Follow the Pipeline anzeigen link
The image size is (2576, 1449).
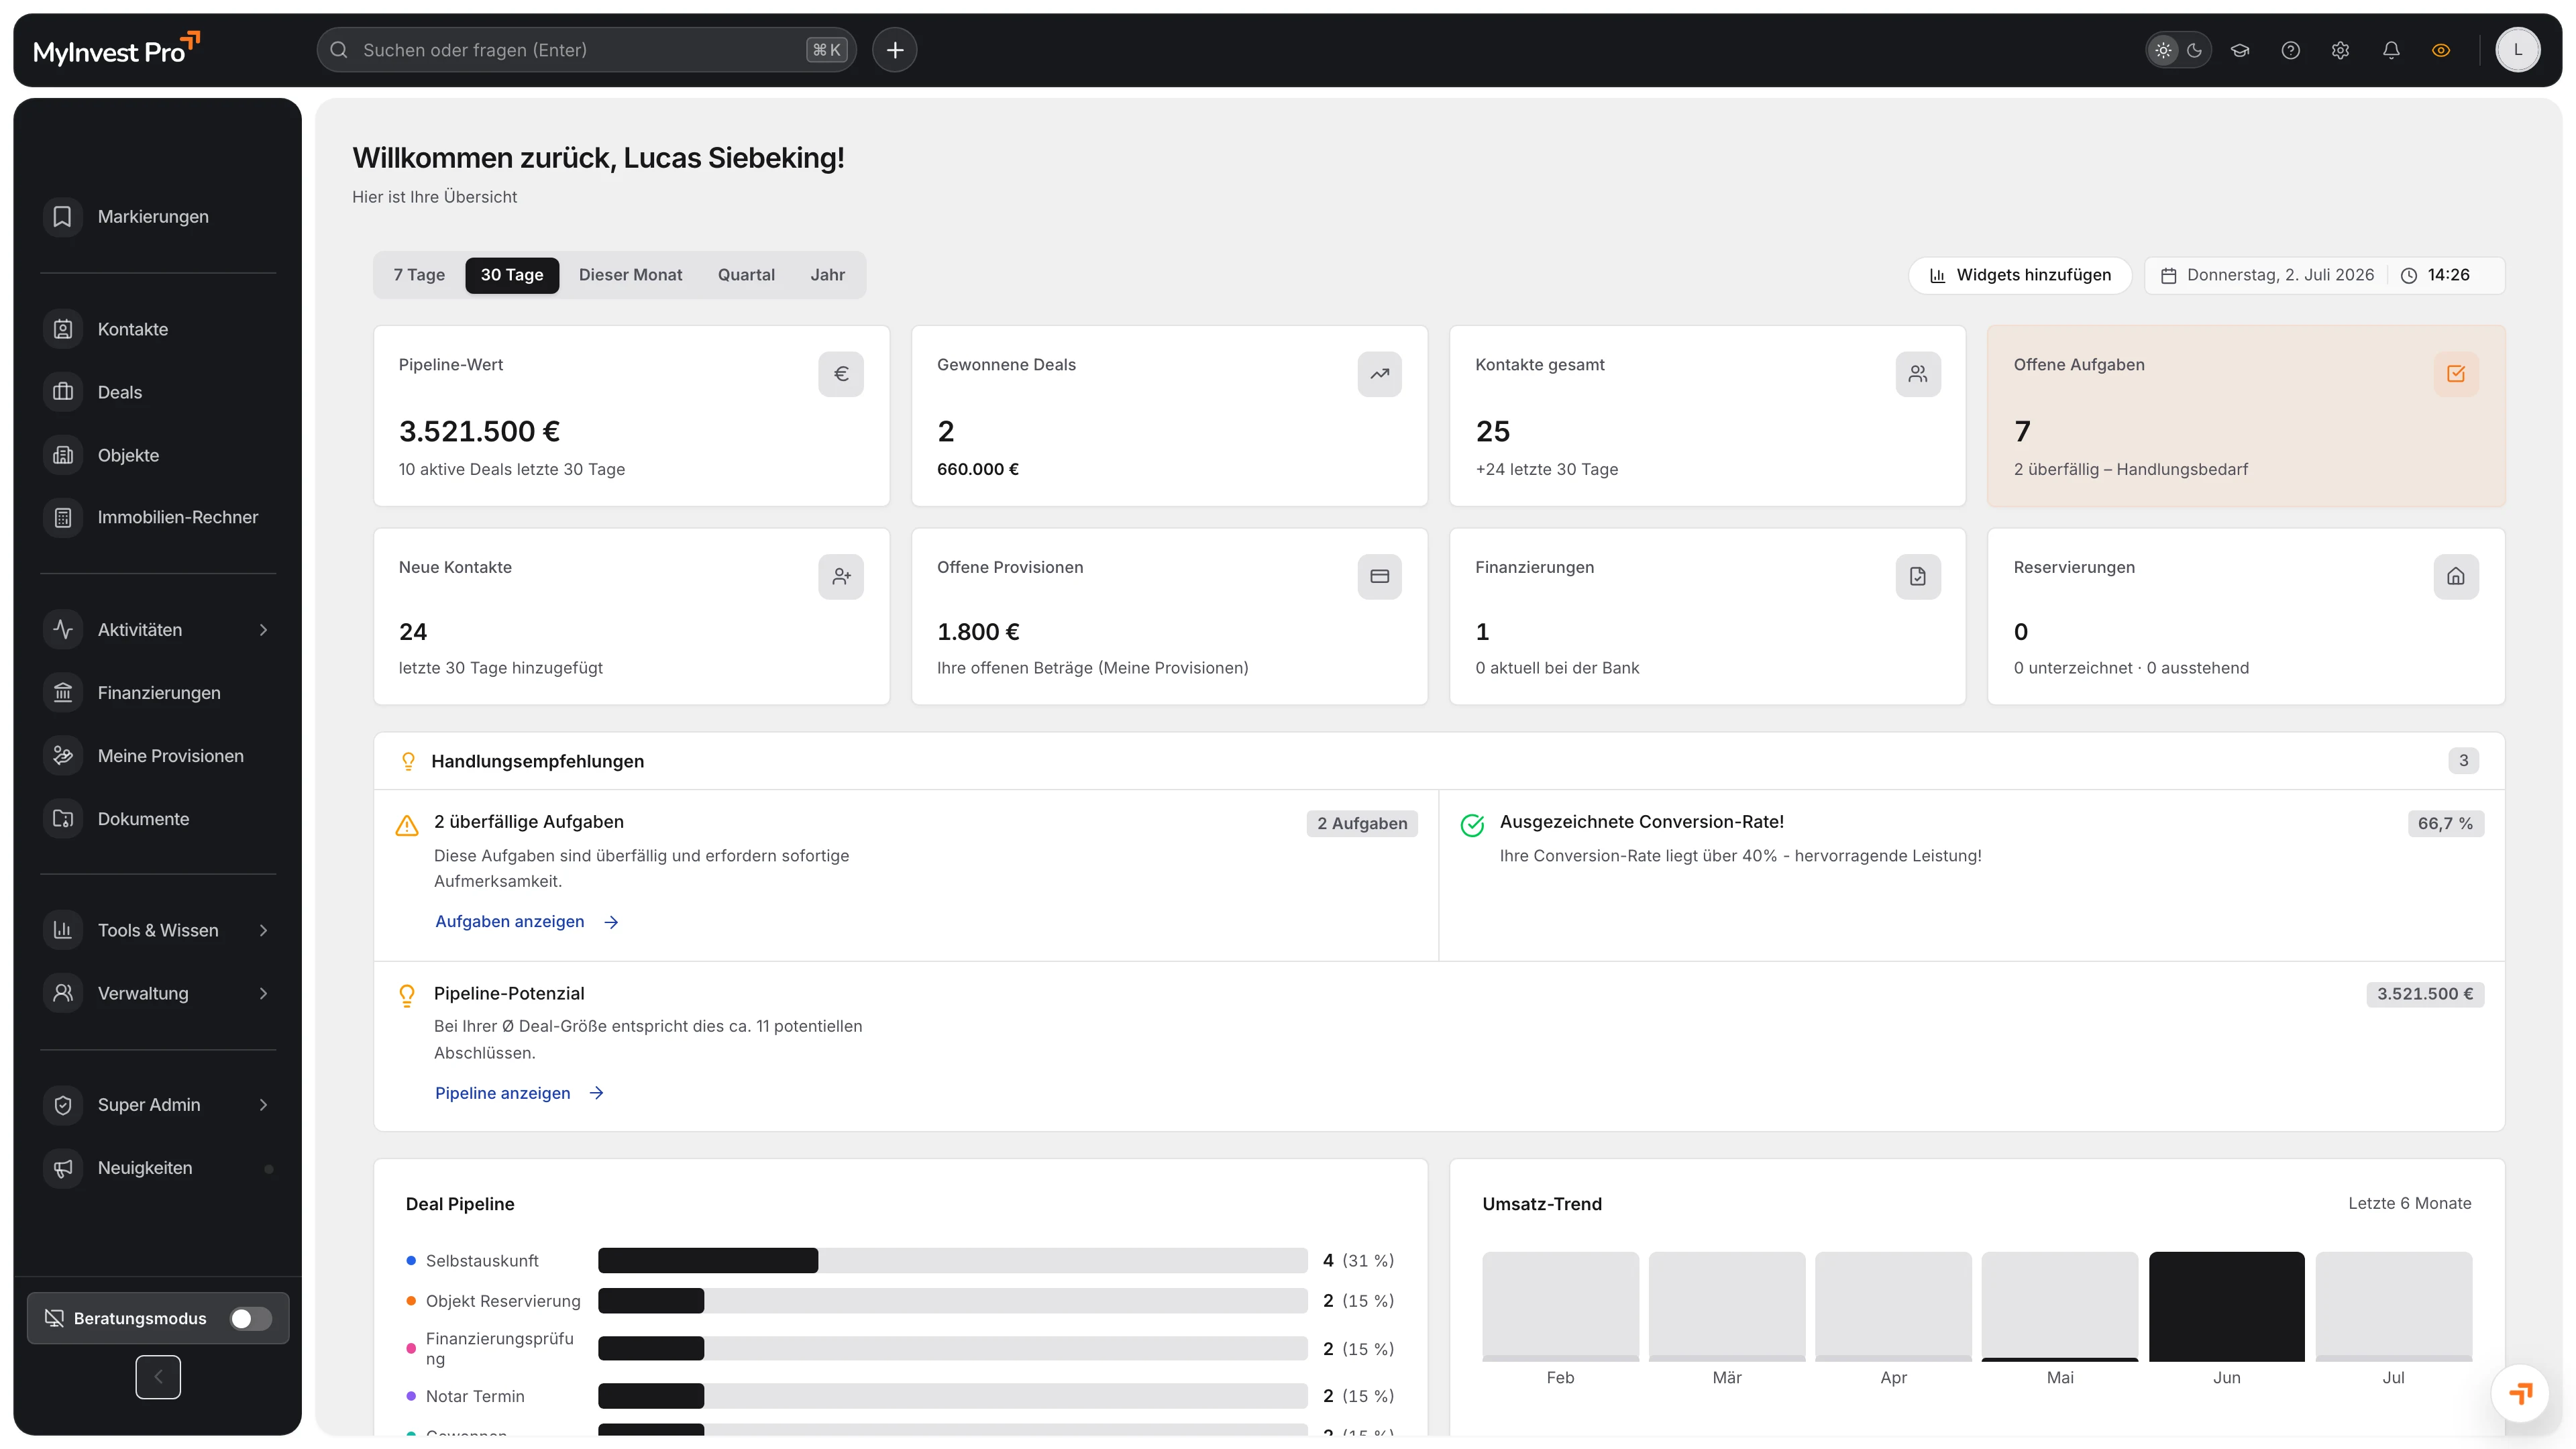point(520,1093)
